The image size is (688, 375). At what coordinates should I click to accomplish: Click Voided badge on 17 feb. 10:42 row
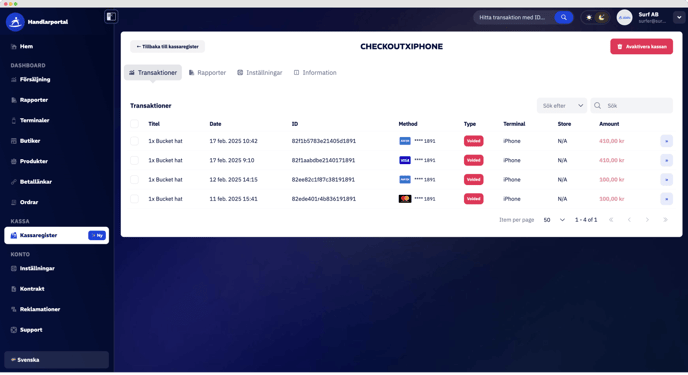(473, 141)
